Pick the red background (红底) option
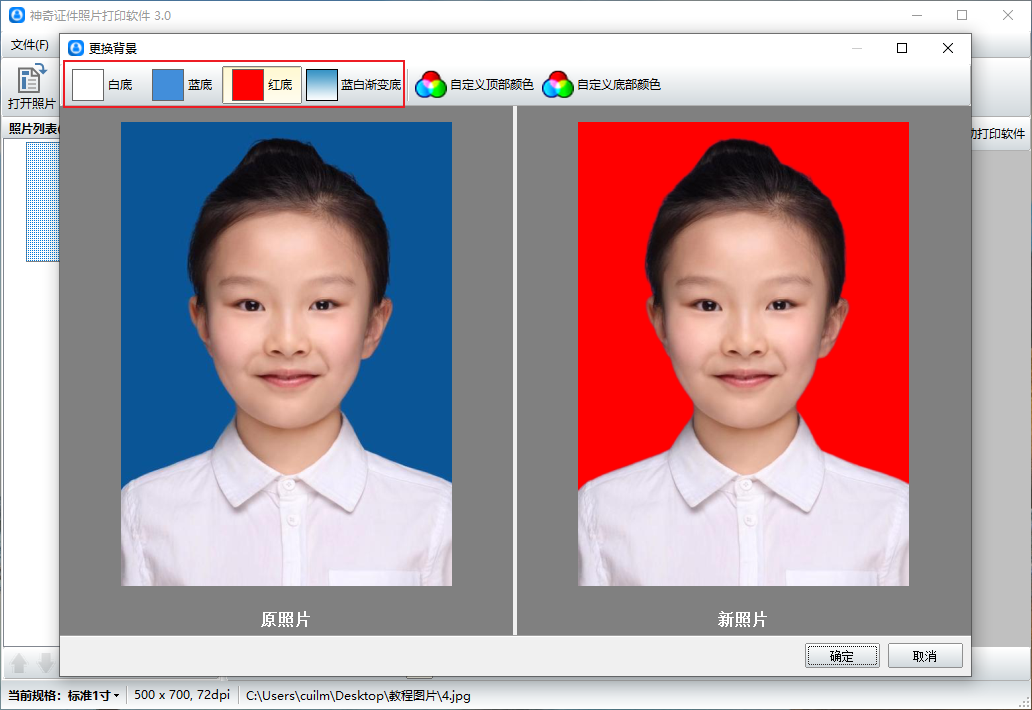 262,85
